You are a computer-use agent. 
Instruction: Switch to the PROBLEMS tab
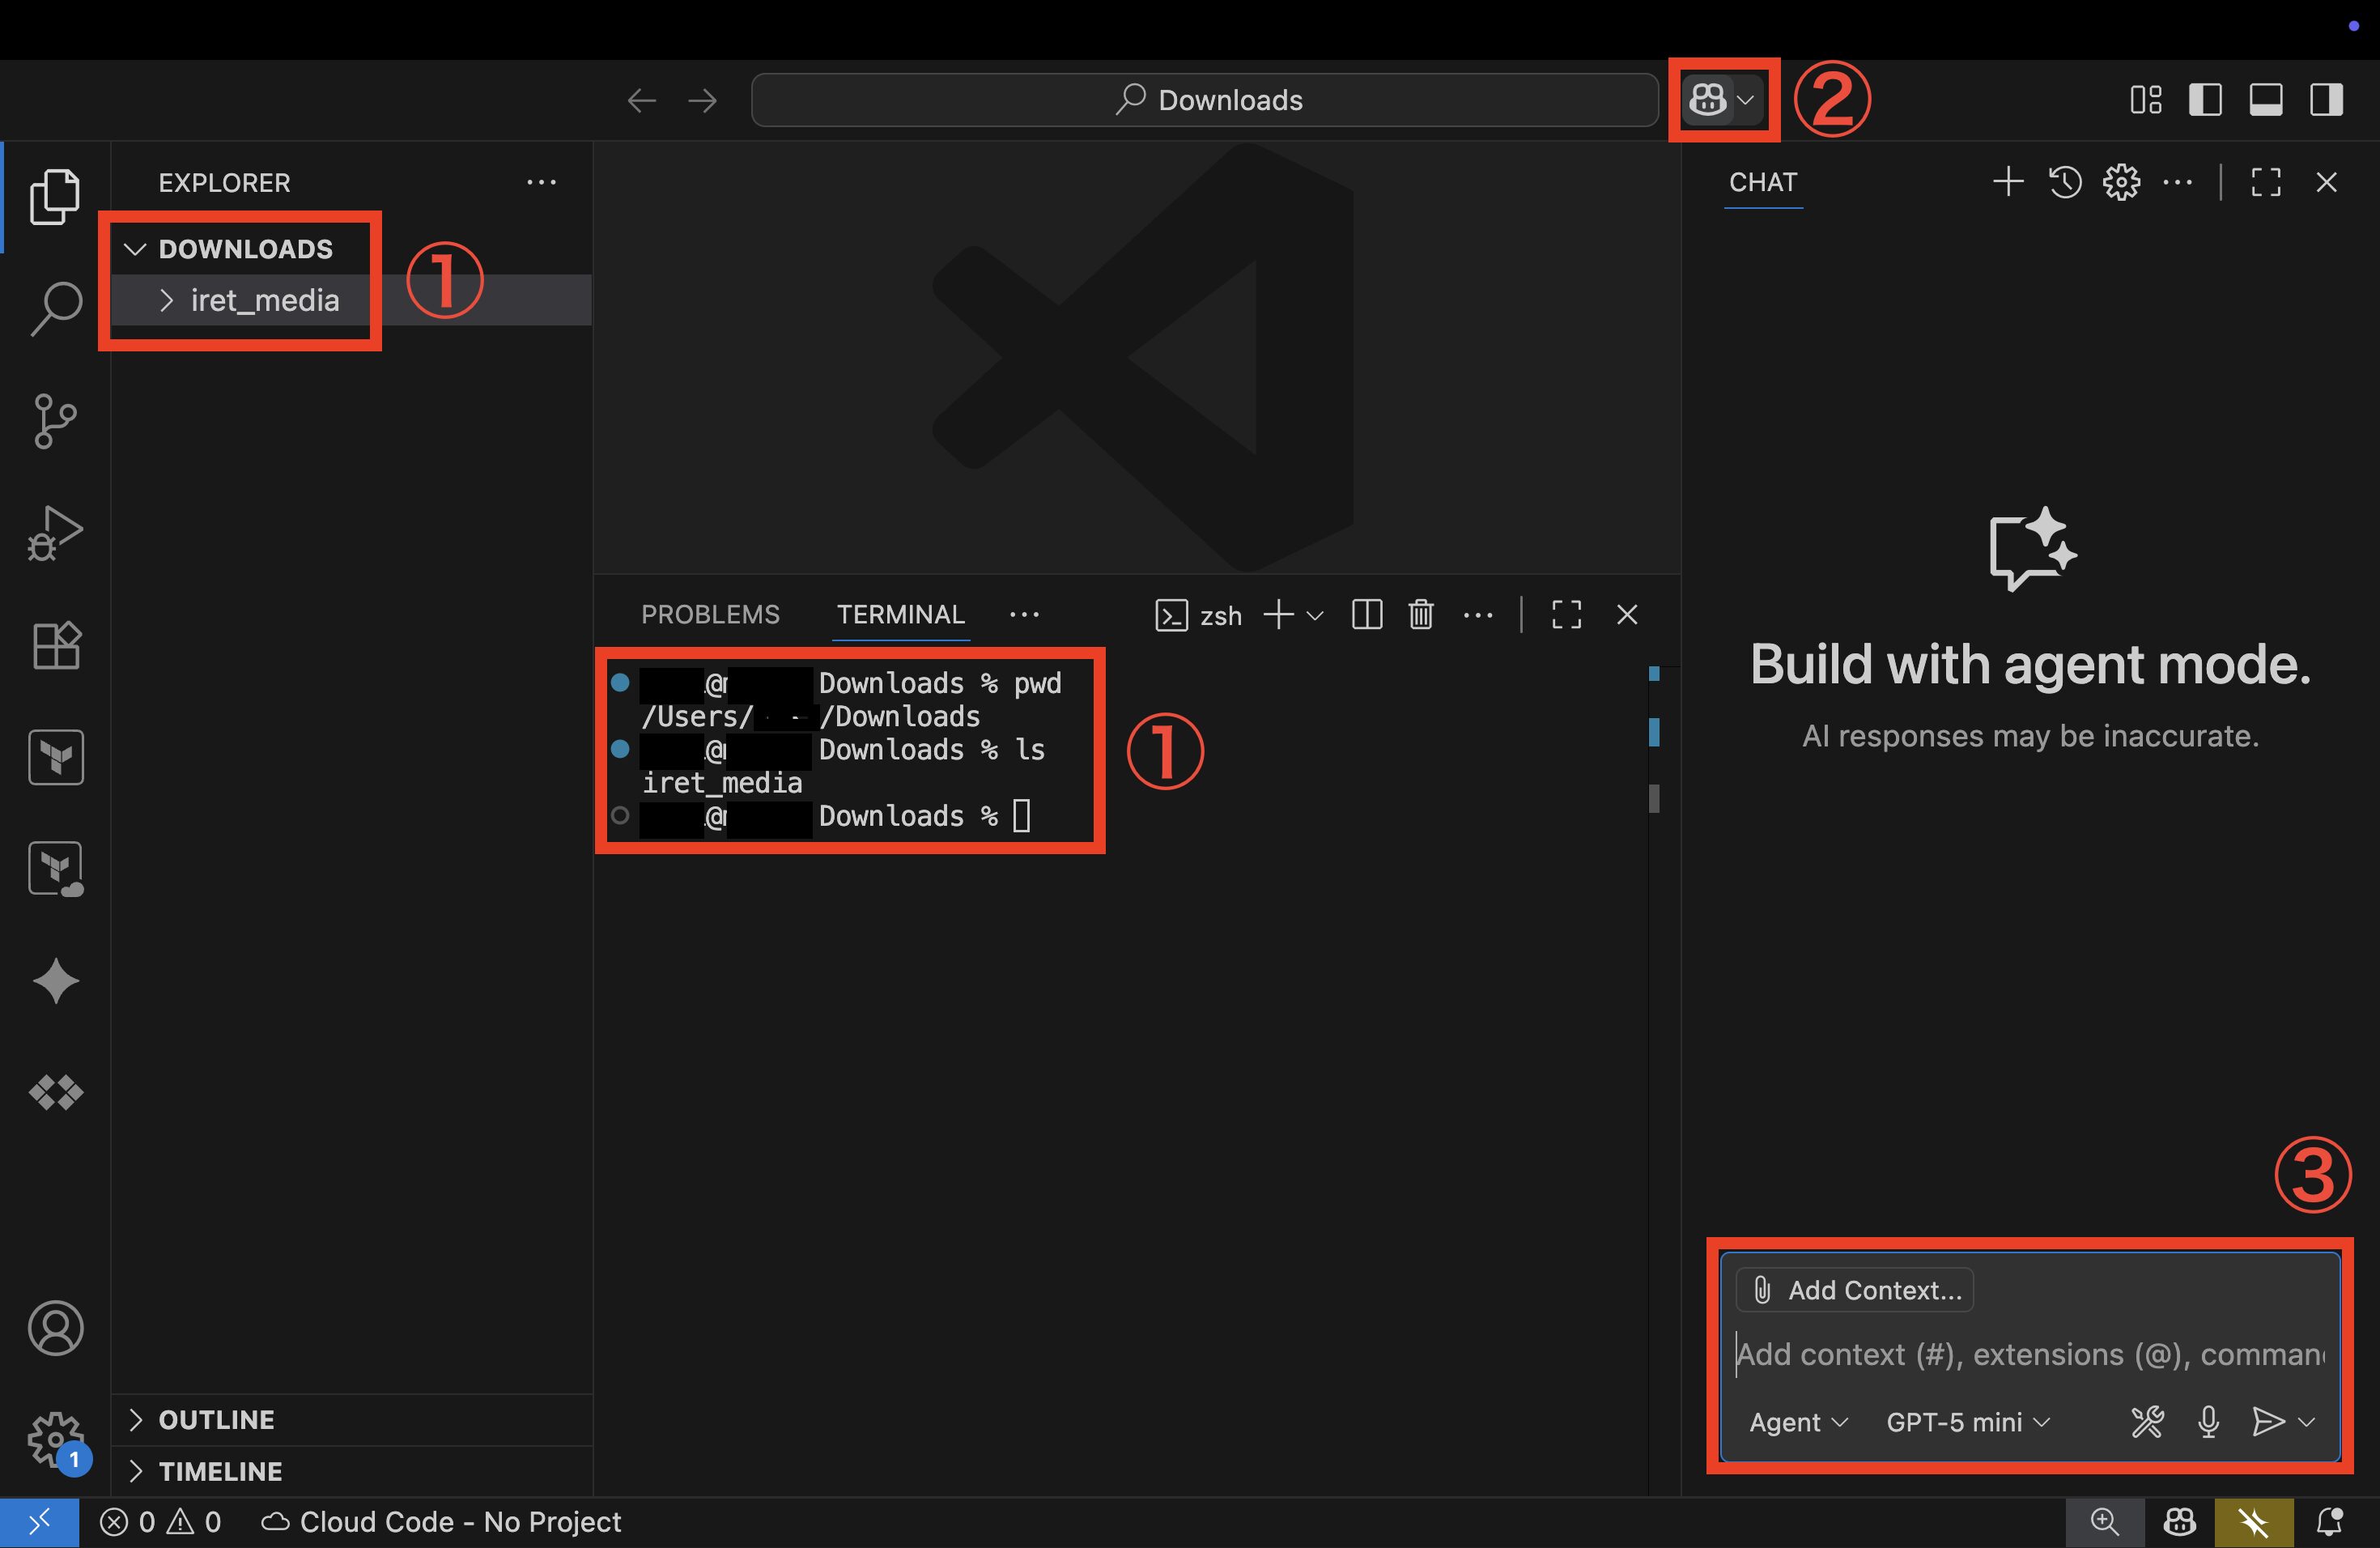point(710,614)
